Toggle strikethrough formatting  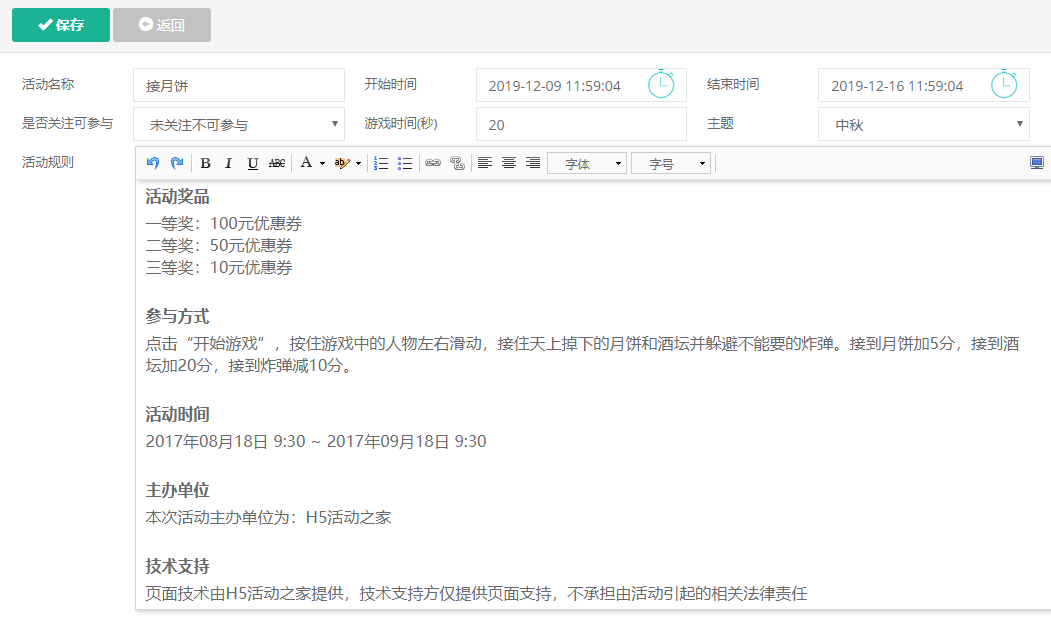pos(276,163)
